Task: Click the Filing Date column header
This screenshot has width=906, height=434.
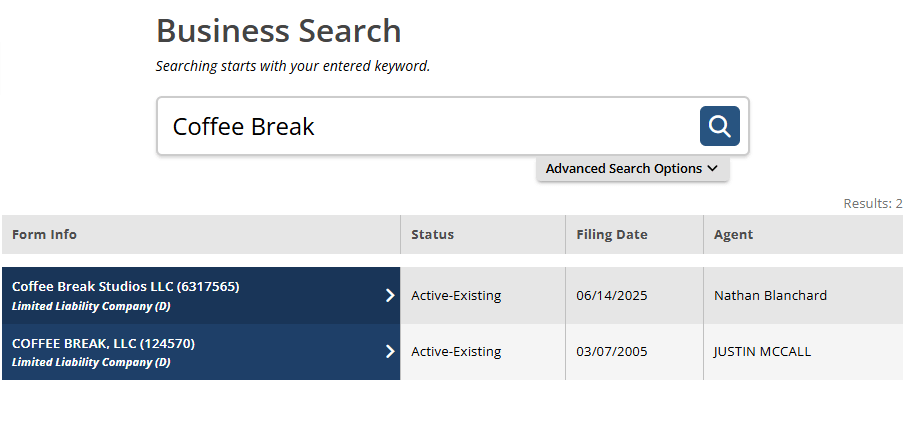Action: click(x=612, y=235)
